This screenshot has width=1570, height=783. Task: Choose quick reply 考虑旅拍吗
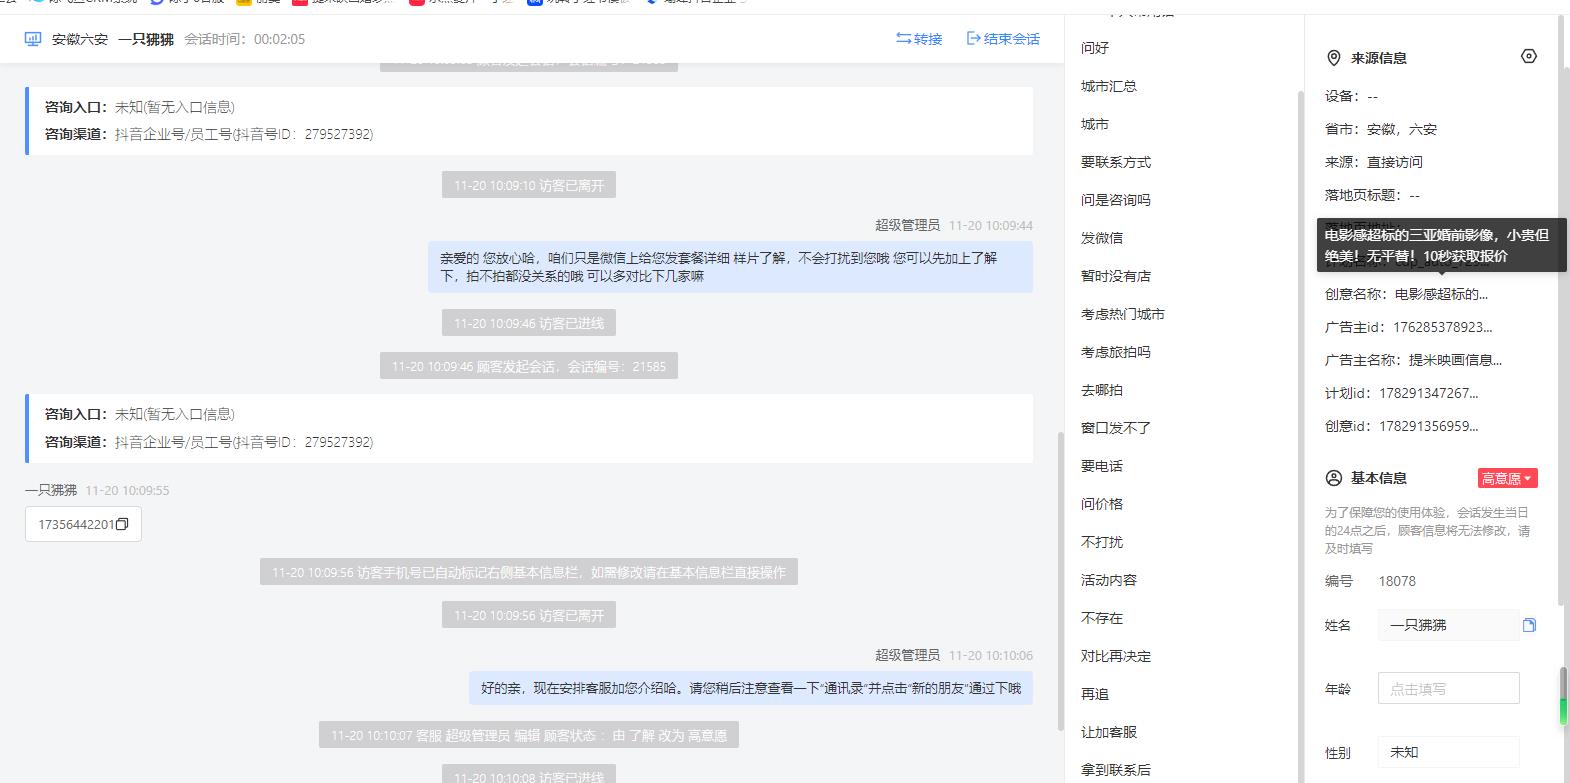click(x=1116, y=352)
